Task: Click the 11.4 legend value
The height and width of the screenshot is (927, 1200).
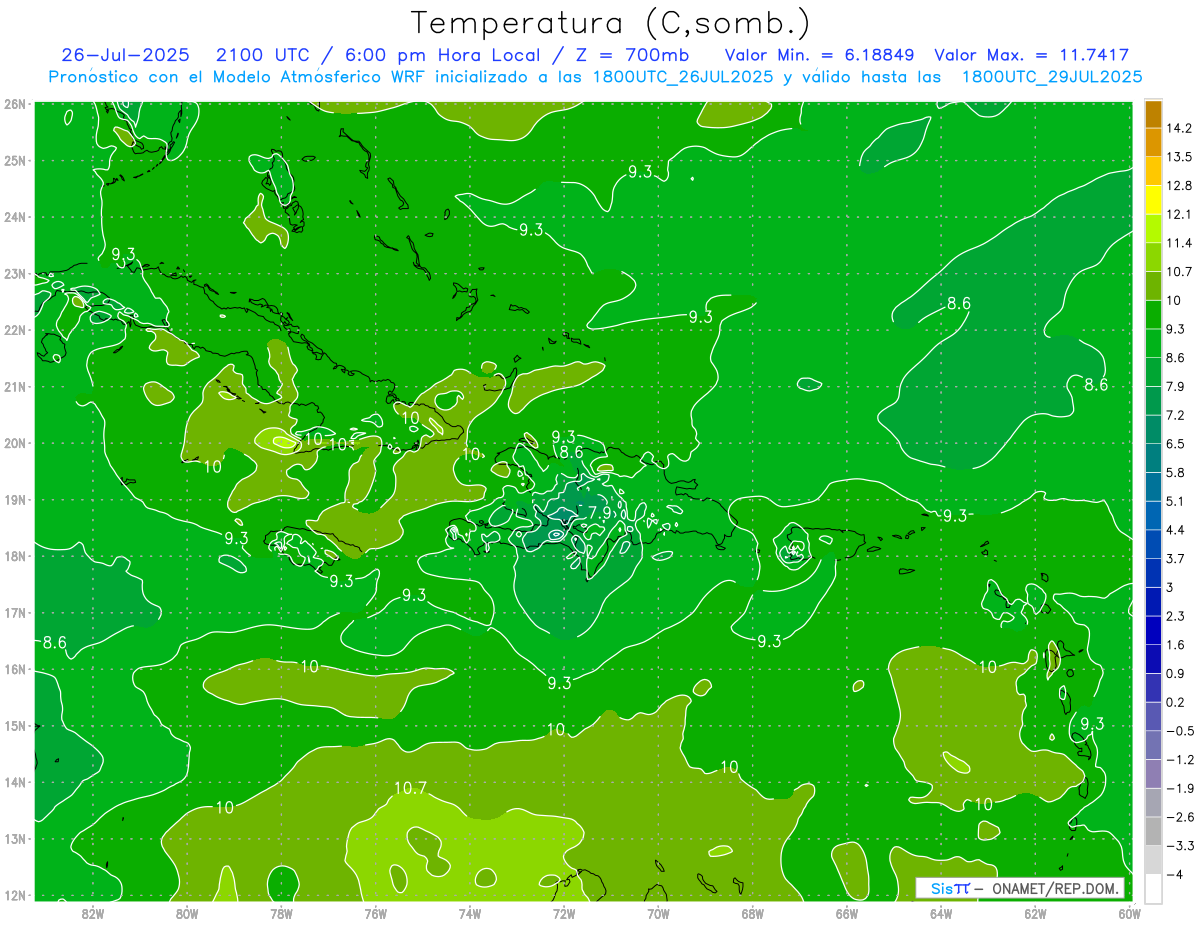Action: point(1179,243)
